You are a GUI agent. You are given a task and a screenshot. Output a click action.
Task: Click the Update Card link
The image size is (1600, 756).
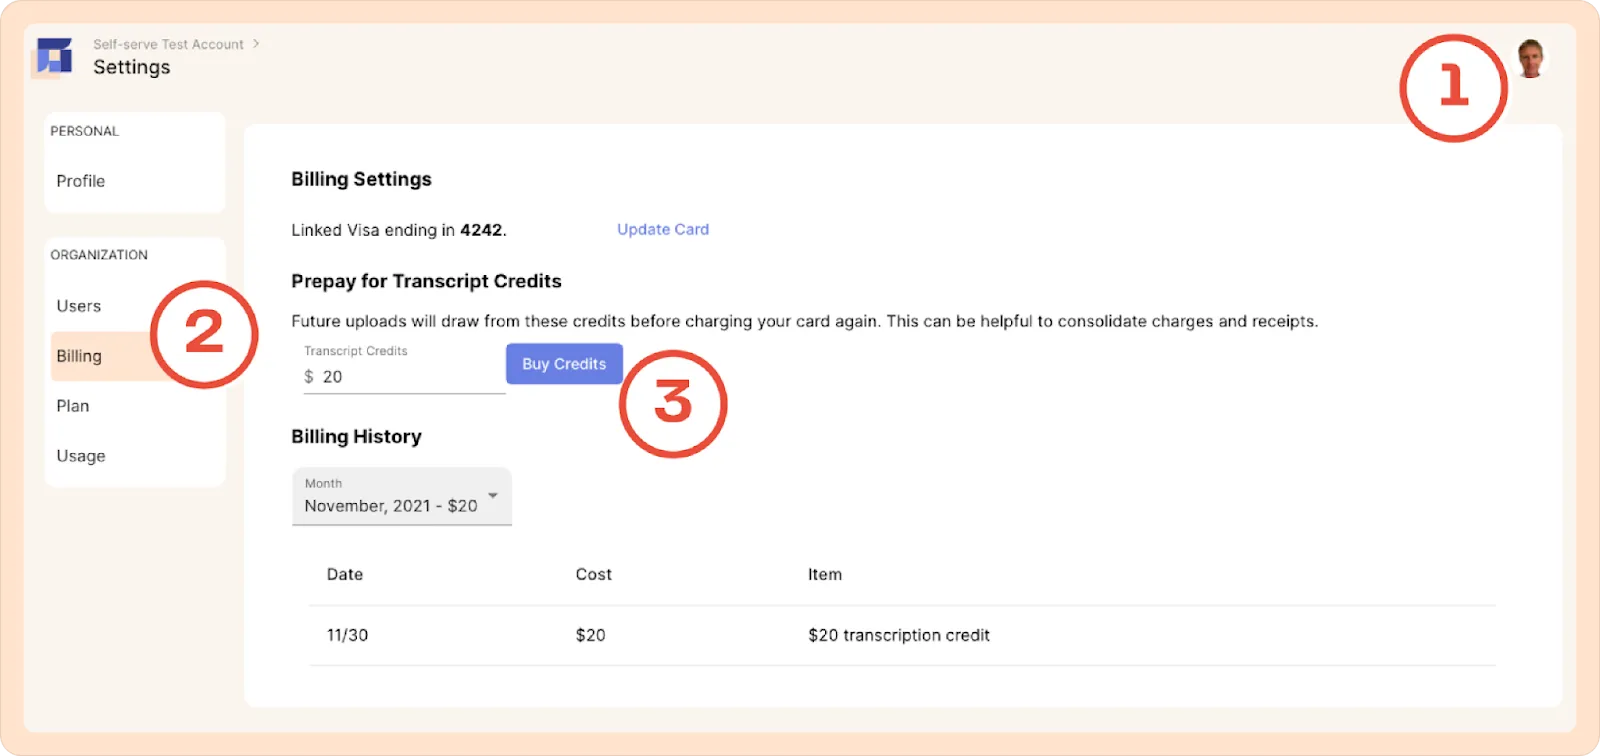(x=663, y=229)
